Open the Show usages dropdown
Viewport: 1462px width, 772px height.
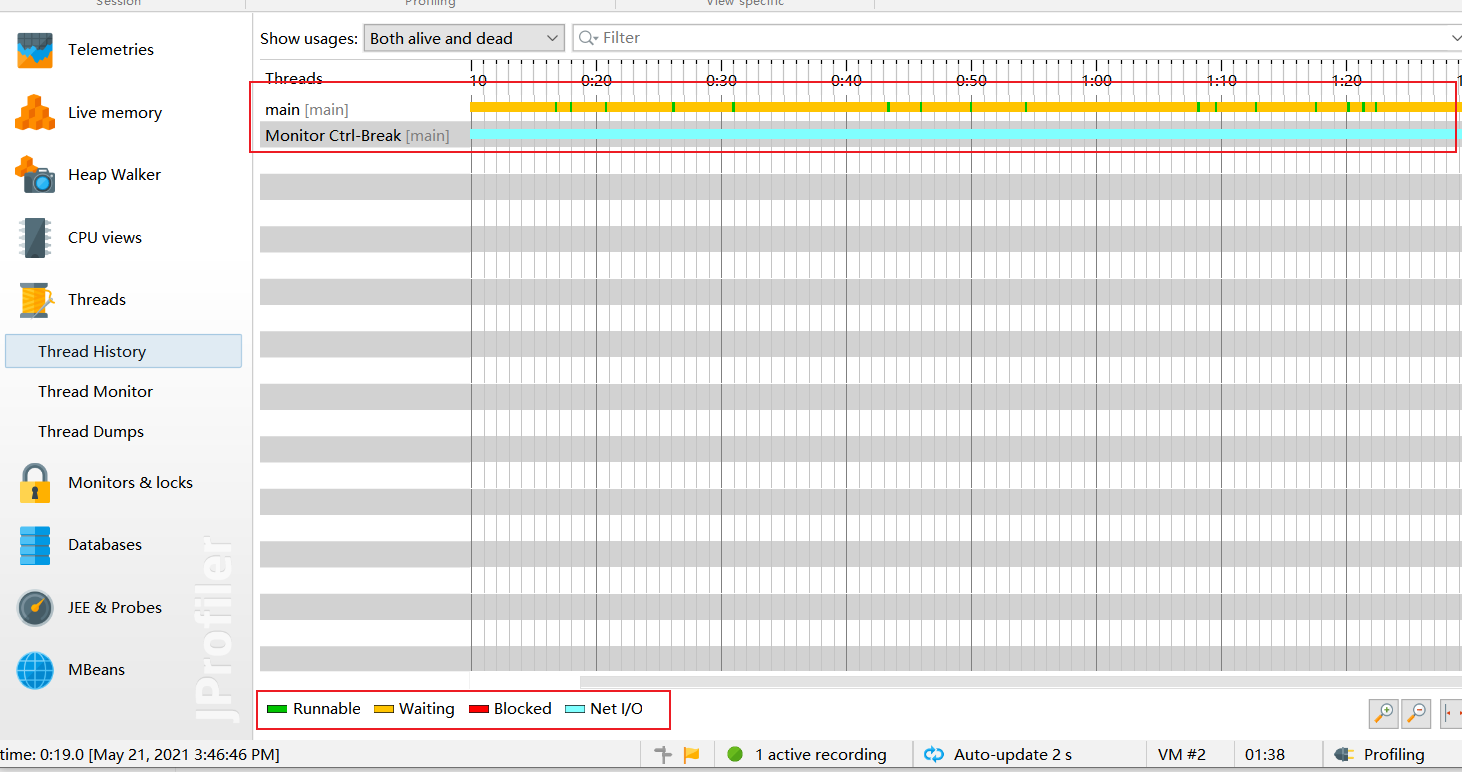click(x=464, y=38)
